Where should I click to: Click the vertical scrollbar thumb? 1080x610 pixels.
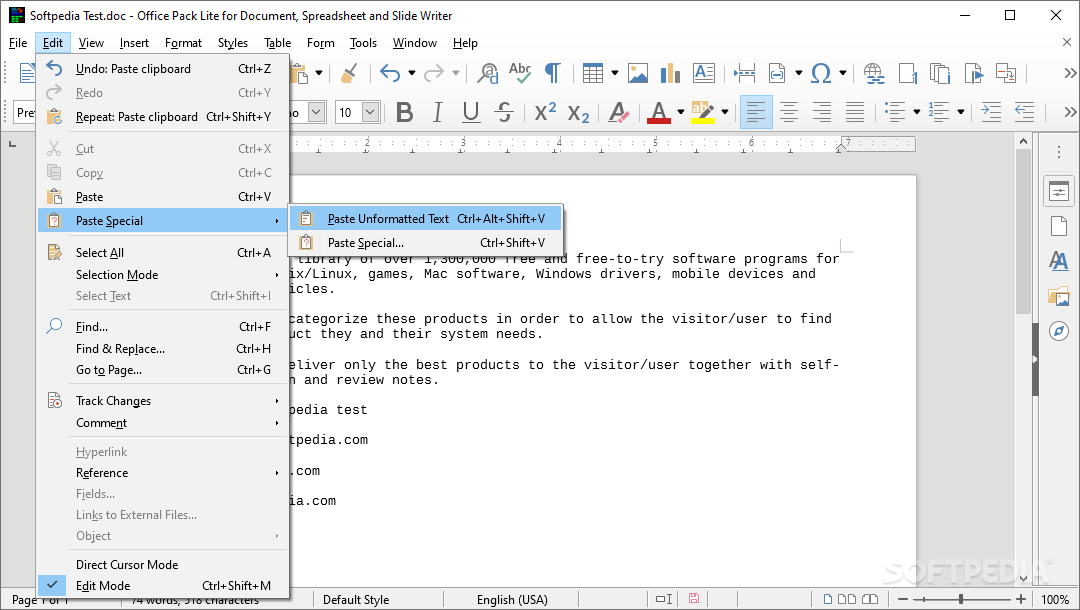1023,233
